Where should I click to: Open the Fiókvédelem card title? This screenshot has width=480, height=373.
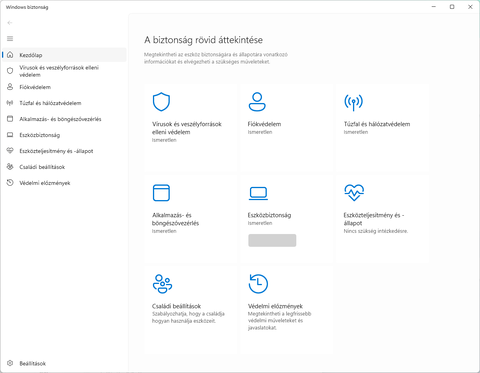pyautogui.click(x=264, y=124)
